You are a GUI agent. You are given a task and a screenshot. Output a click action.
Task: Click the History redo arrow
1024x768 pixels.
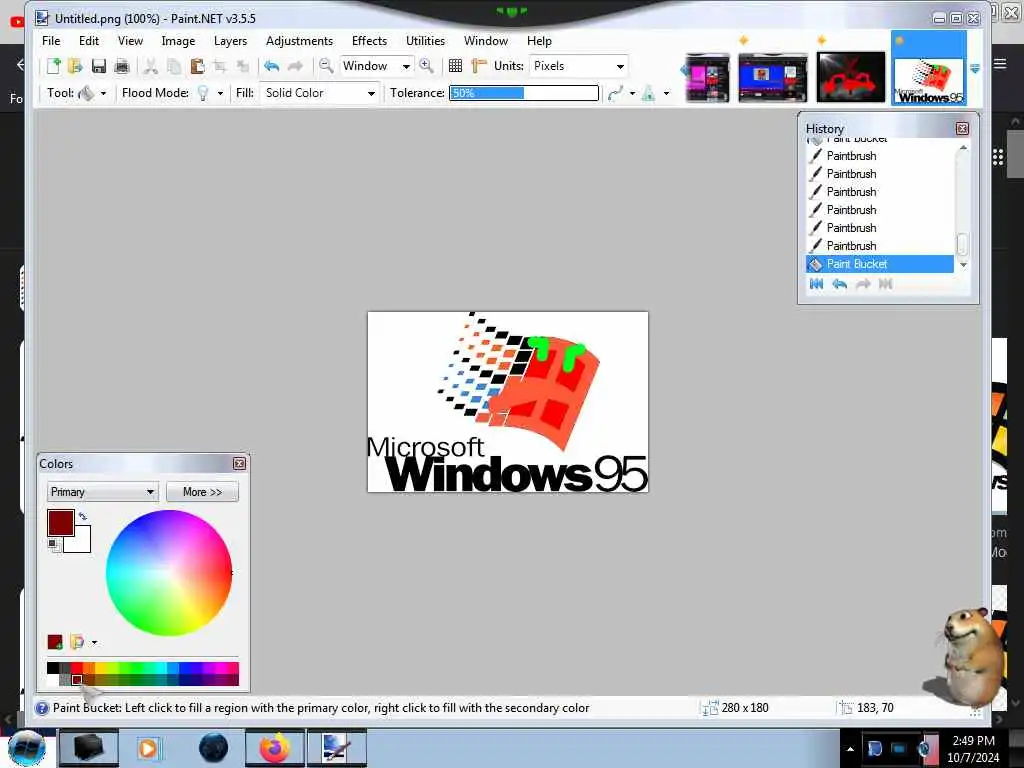point(863,283)
